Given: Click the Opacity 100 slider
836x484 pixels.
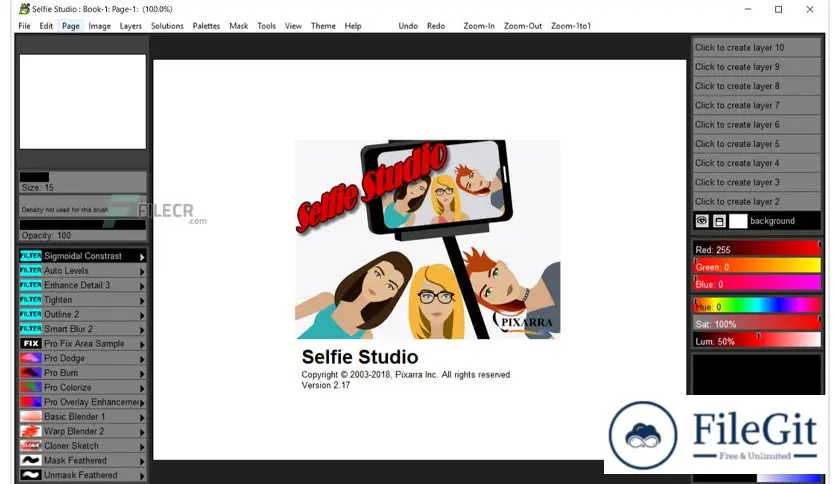Looking at the screenshot, I should (83, 230).
